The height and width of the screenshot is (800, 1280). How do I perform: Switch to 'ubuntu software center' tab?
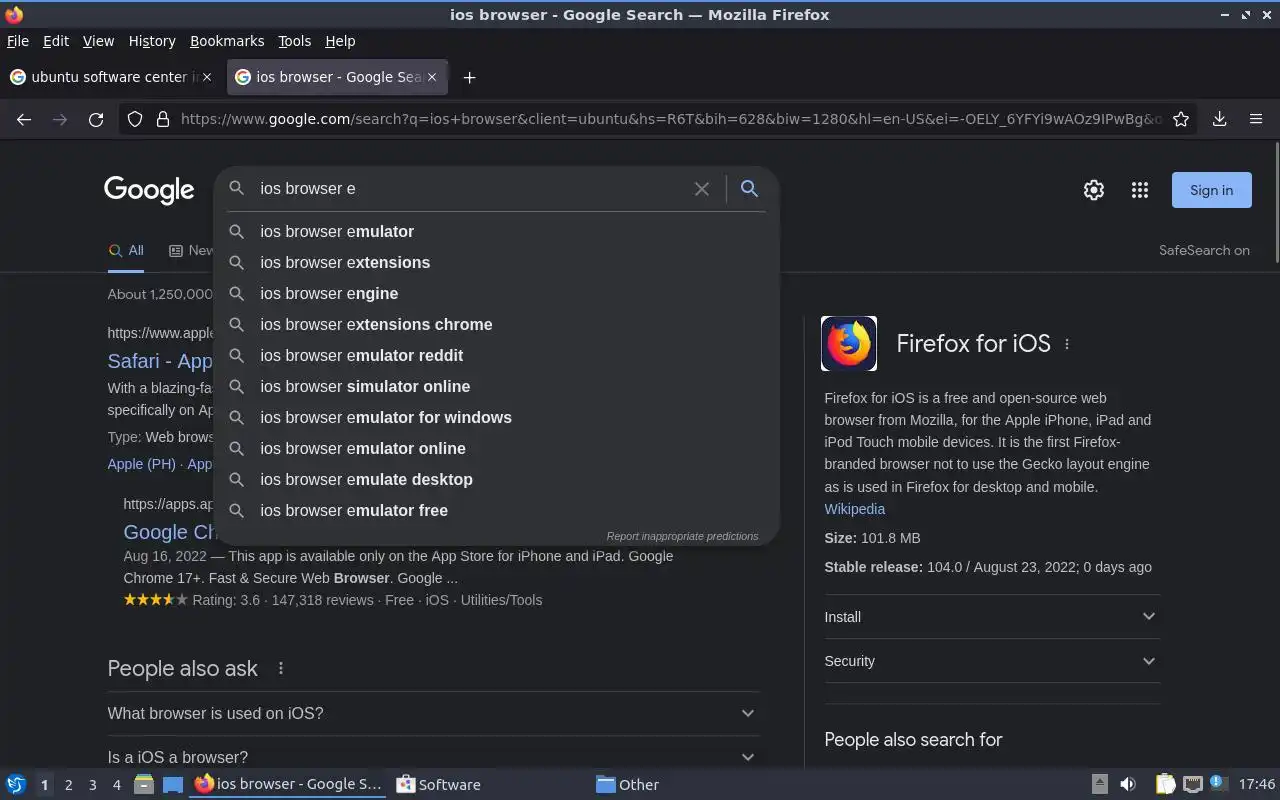pos(113,77)
